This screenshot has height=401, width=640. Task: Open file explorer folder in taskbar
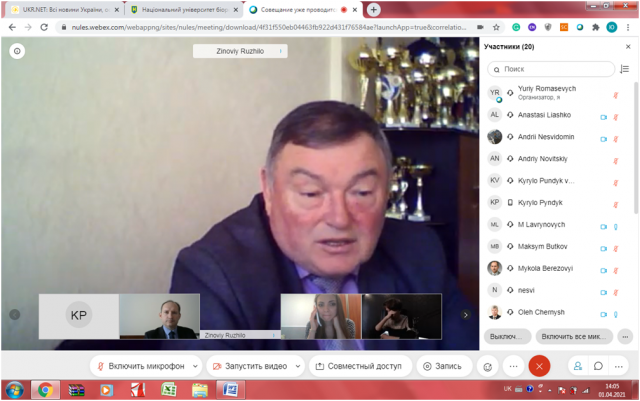point(200,390)
